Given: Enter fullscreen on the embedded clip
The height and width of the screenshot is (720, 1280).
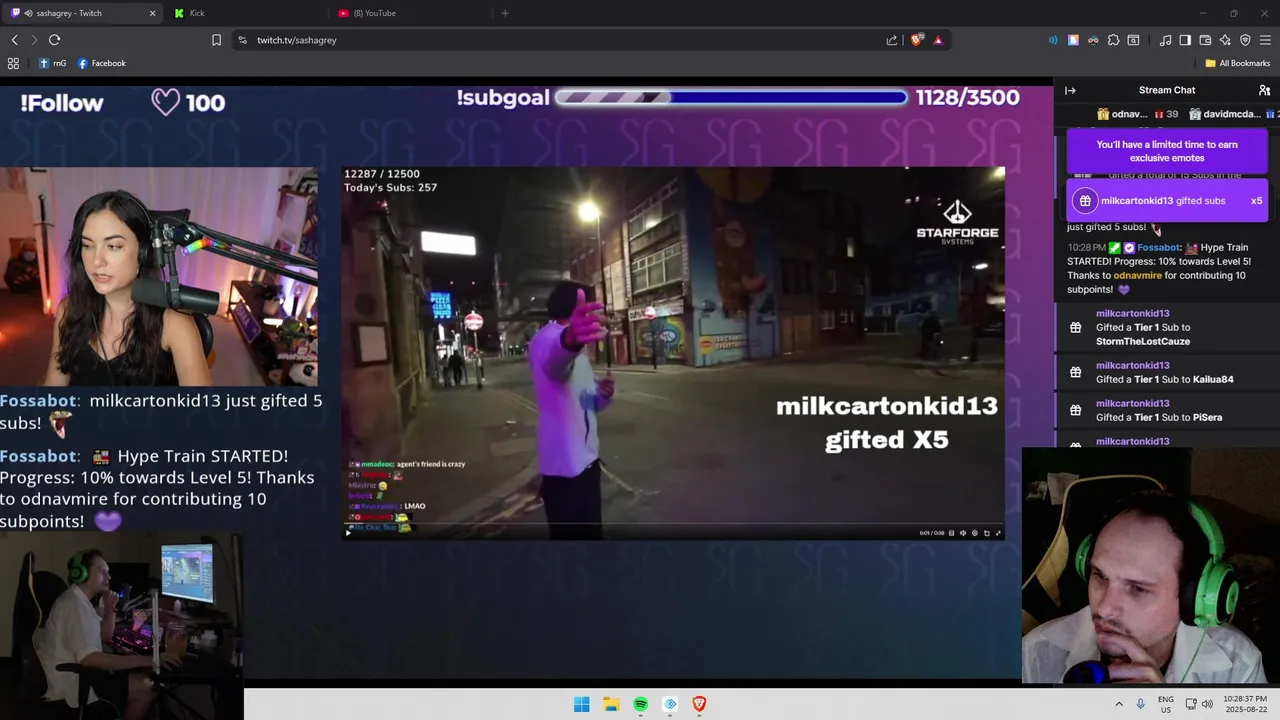Looking at the screenshot, I should click(997, 533).
